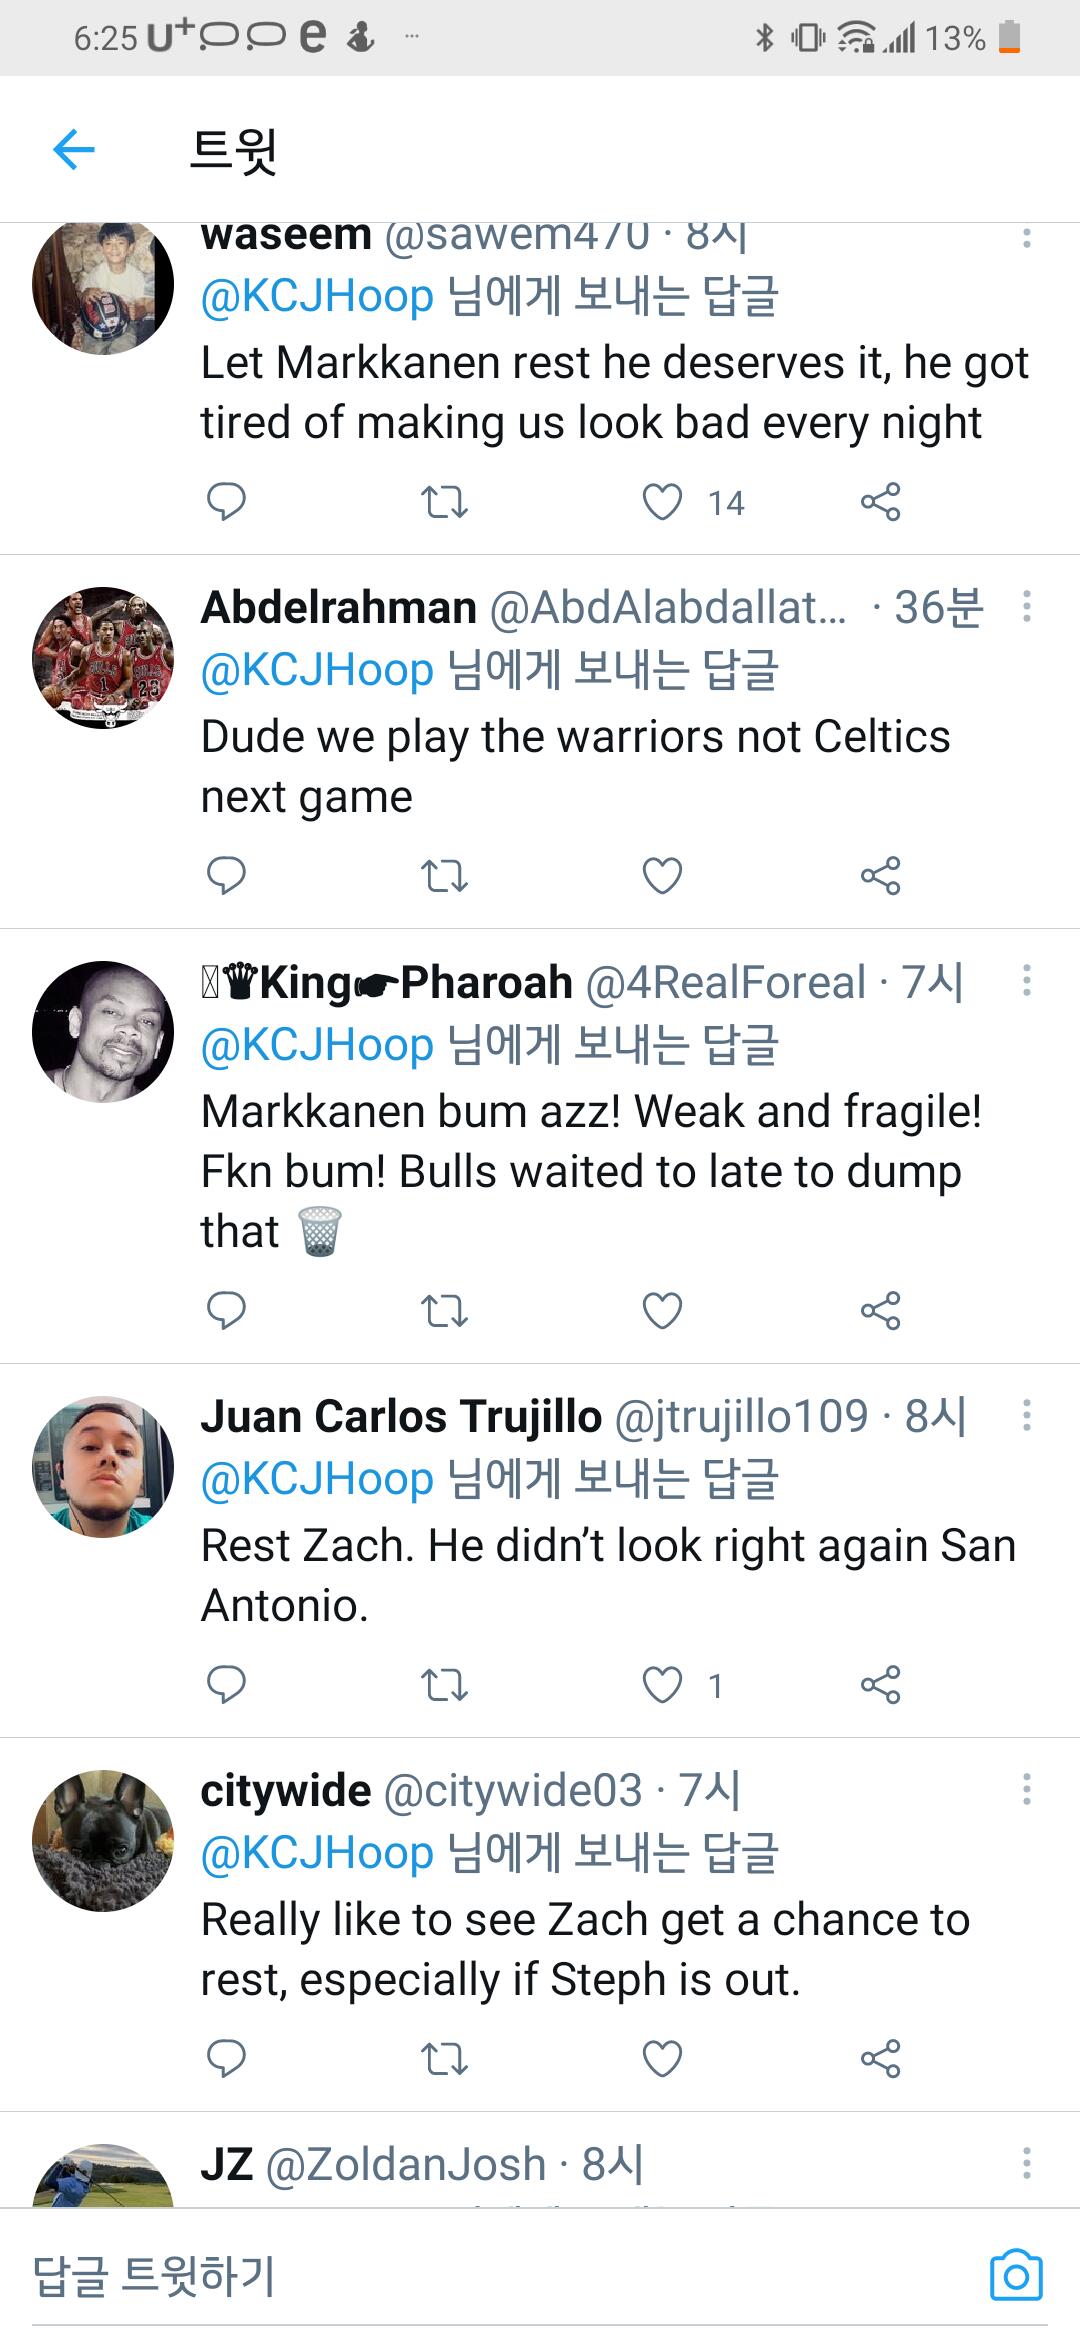Reply to citywide's tweet

[x=226, y=2060]
